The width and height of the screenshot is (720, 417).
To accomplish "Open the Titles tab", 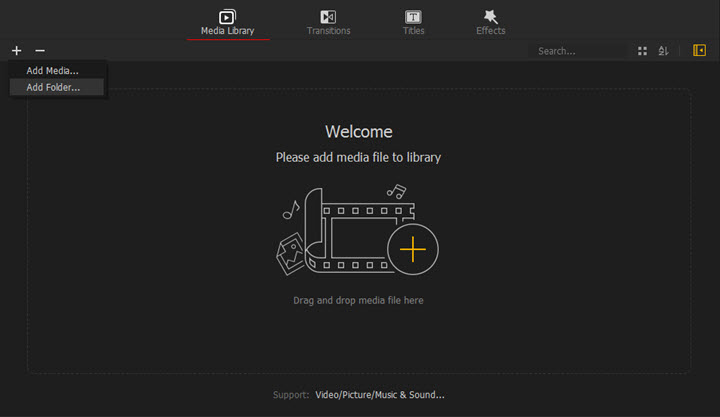I will click(413, 23).
